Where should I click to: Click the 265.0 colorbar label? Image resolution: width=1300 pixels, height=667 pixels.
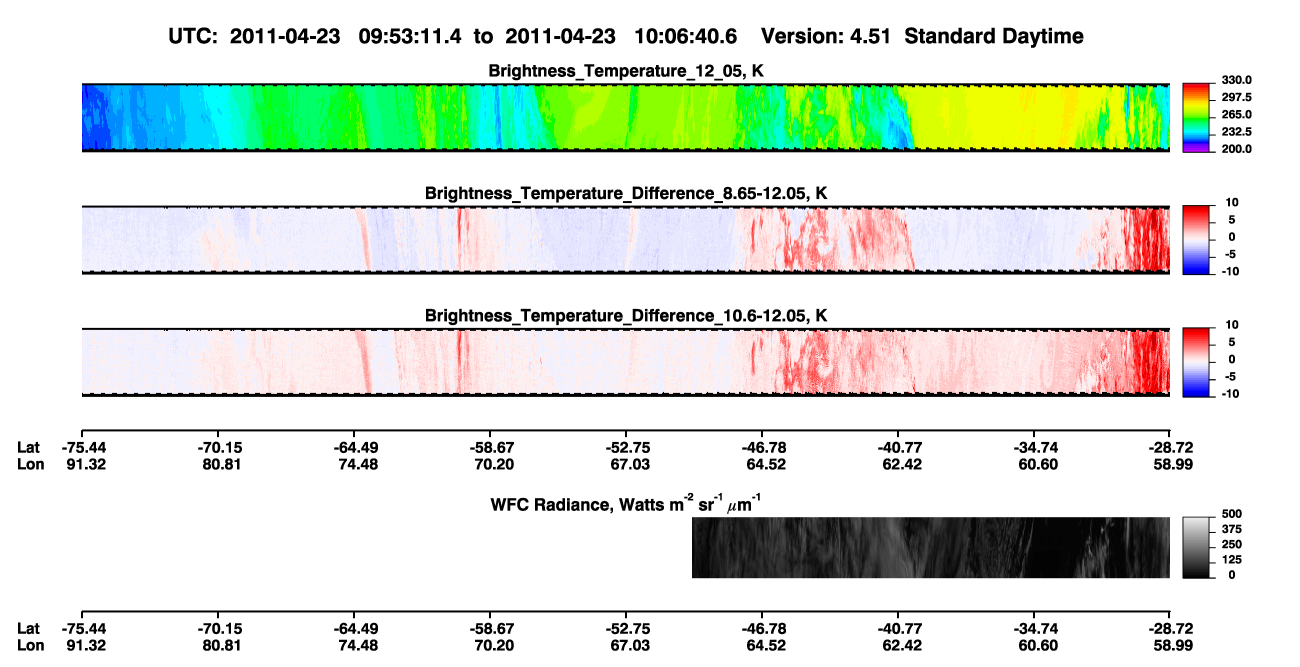pyautogui.click(x=1237, y=114)
